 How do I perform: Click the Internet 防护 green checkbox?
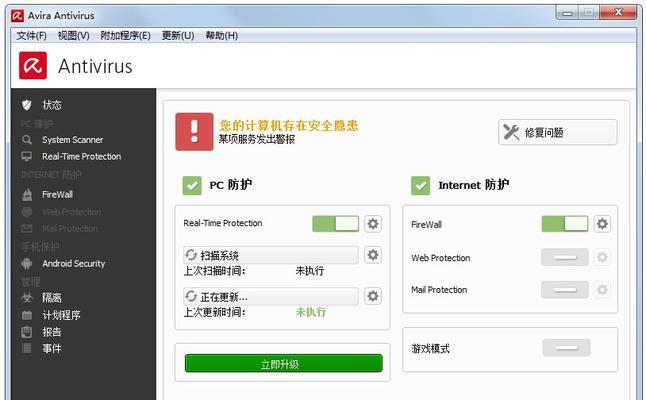[421, 185]
